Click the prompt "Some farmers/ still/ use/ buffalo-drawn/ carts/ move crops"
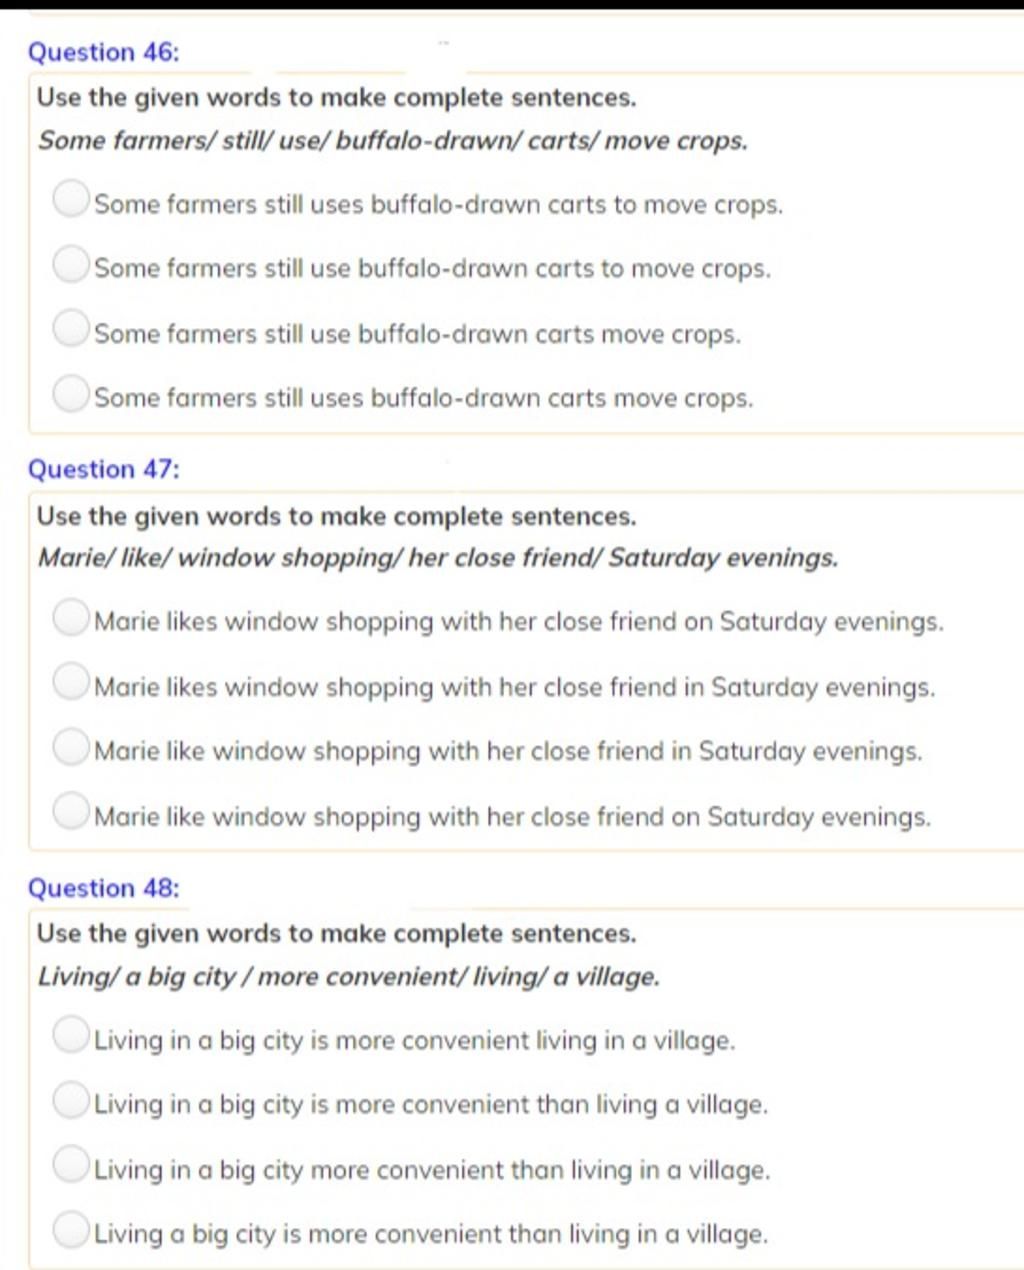 (393, 141)
